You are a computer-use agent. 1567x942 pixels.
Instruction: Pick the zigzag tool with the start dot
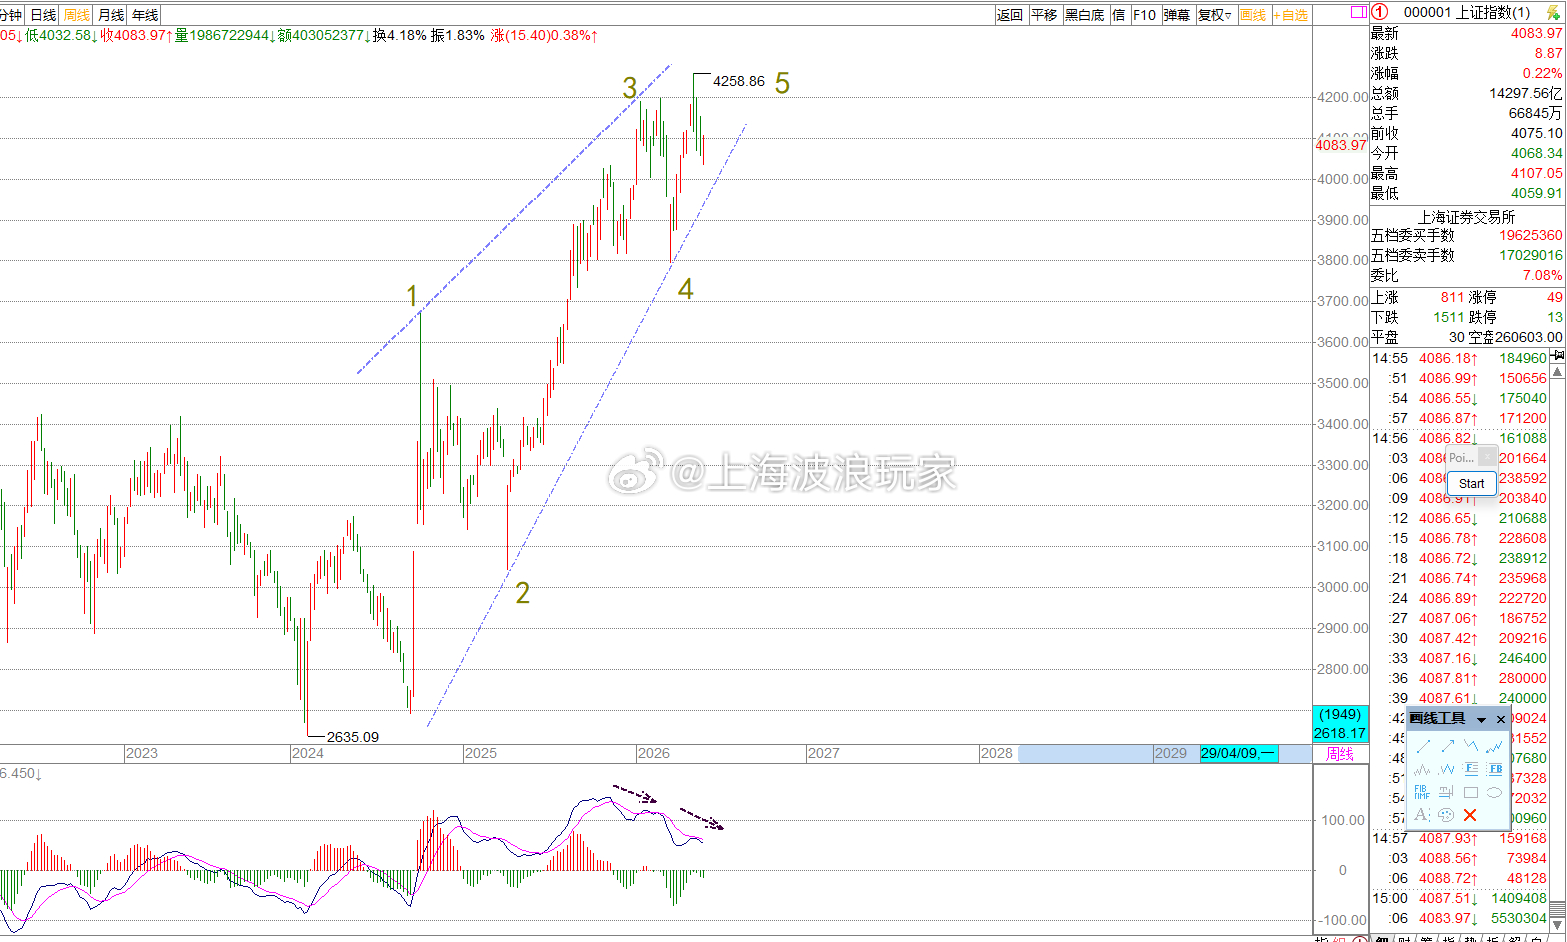click(1495, 746)
